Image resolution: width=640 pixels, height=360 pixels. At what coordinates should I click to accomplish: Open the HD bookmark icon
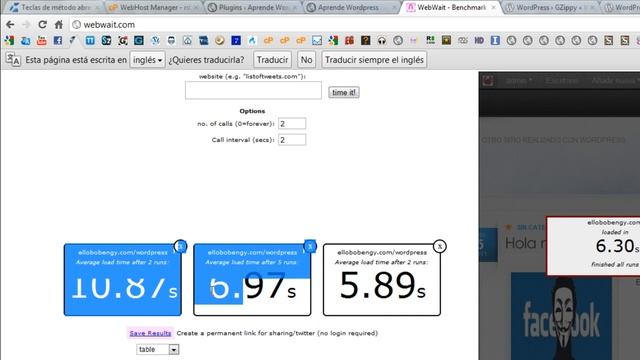(x=479, y=40)
